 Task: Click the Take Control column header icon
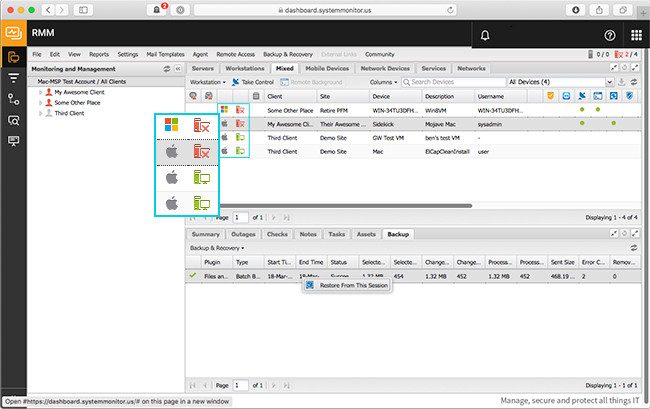(x=582, y=96)
